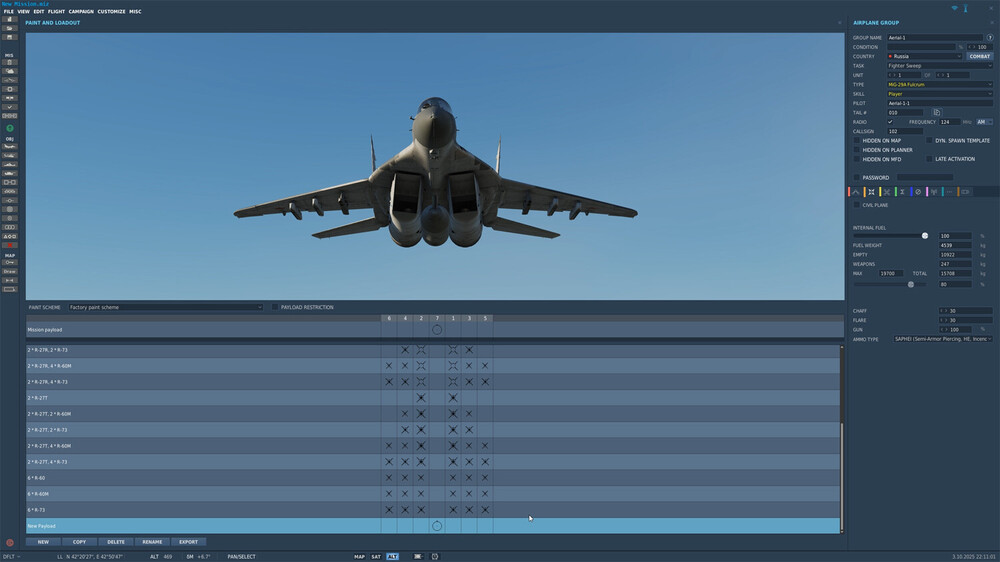Toggle Late Activation checkbox
Viewport: 1000px width, 562px height.
[929, 159]
